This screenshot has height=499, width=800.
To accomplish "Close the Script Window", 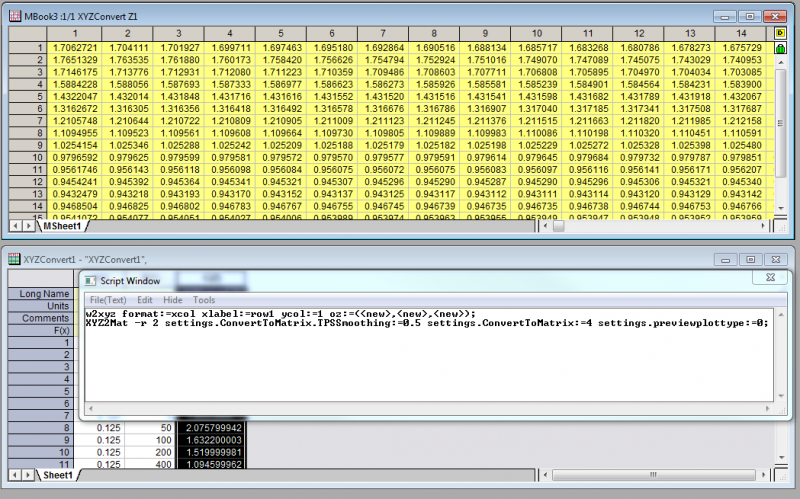I will (770, 277).
